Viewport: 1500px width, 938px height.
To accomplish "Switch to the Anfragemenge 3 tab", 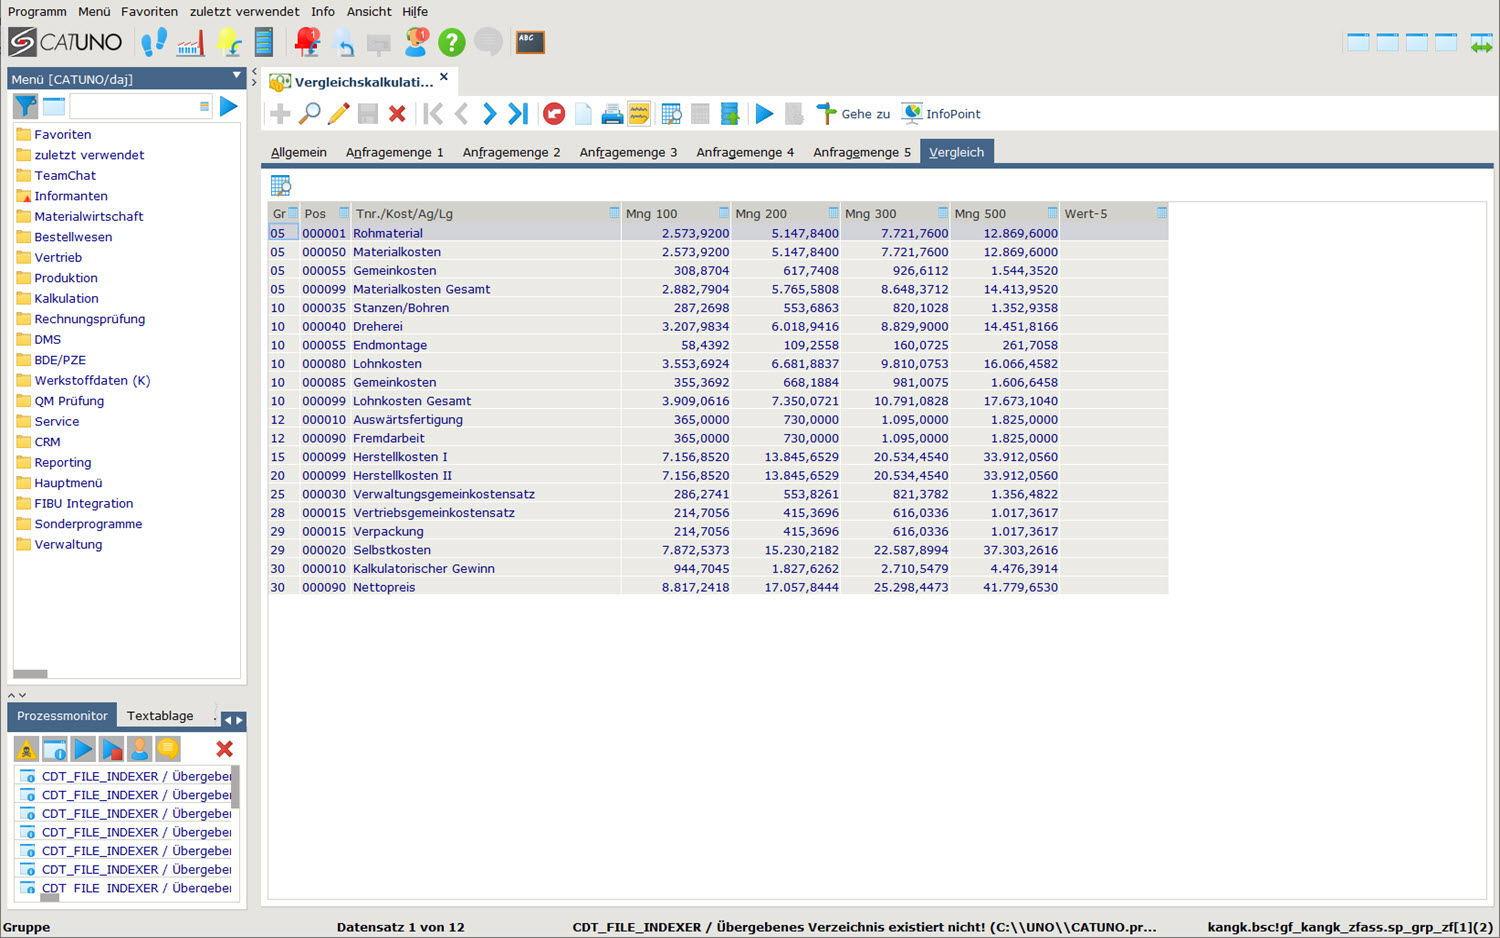I will [628, 152].
